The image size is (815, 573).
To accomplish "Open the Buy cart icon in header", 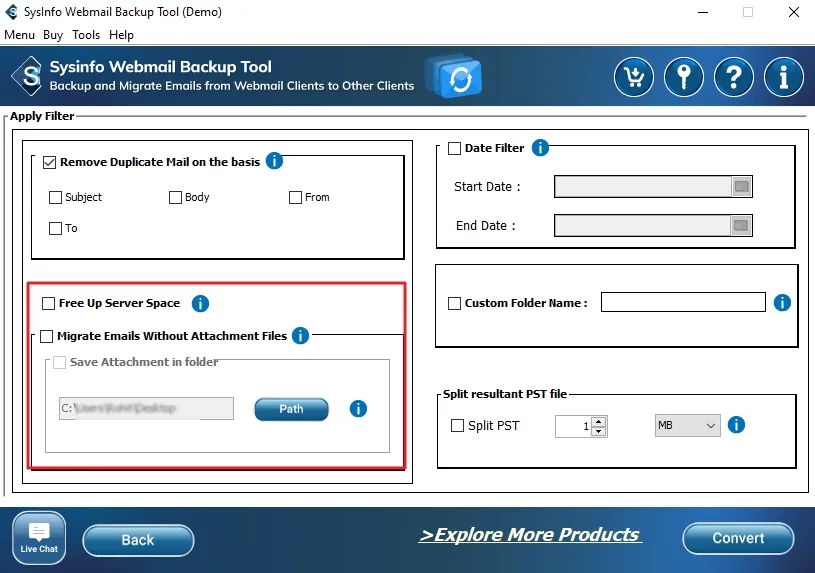I will click(x=634, y=77).
